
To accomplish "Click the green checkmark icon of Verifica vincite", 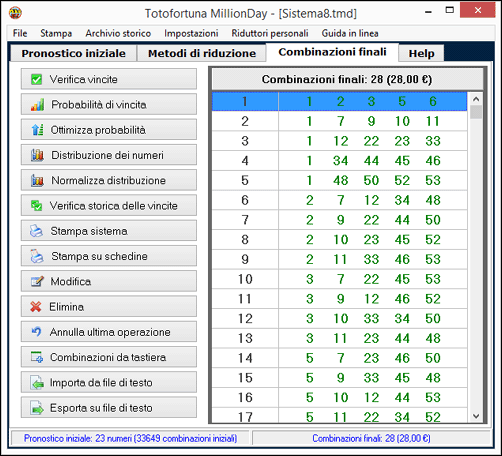I will pos(36,79).
